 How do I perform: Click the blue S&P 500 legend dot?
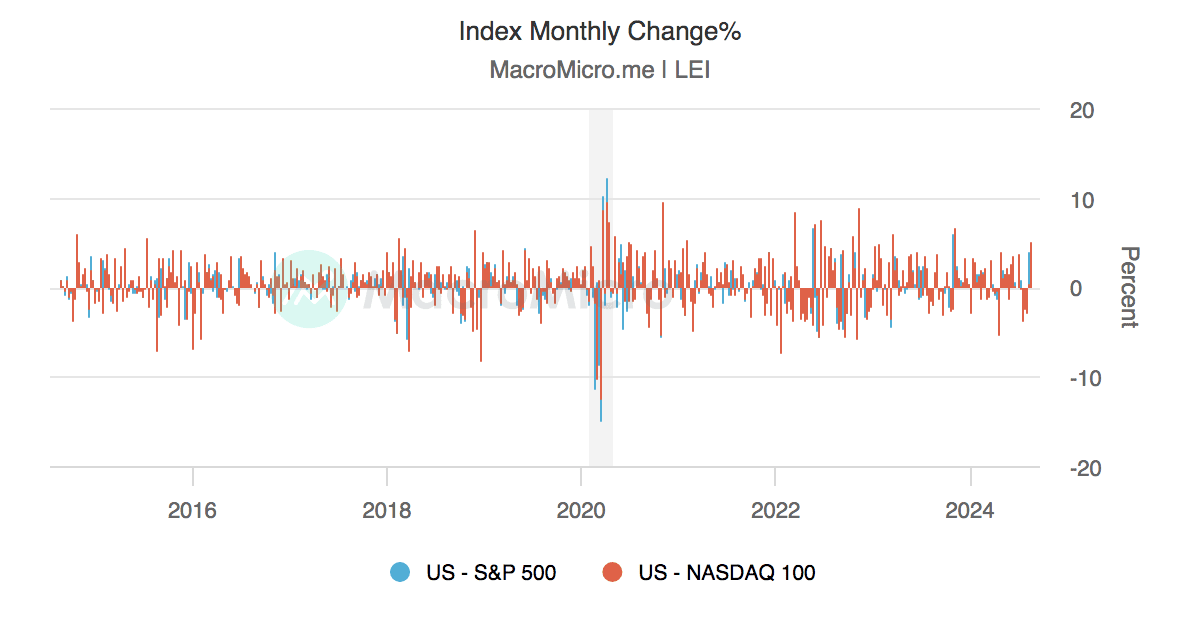[x=400, y=573]
